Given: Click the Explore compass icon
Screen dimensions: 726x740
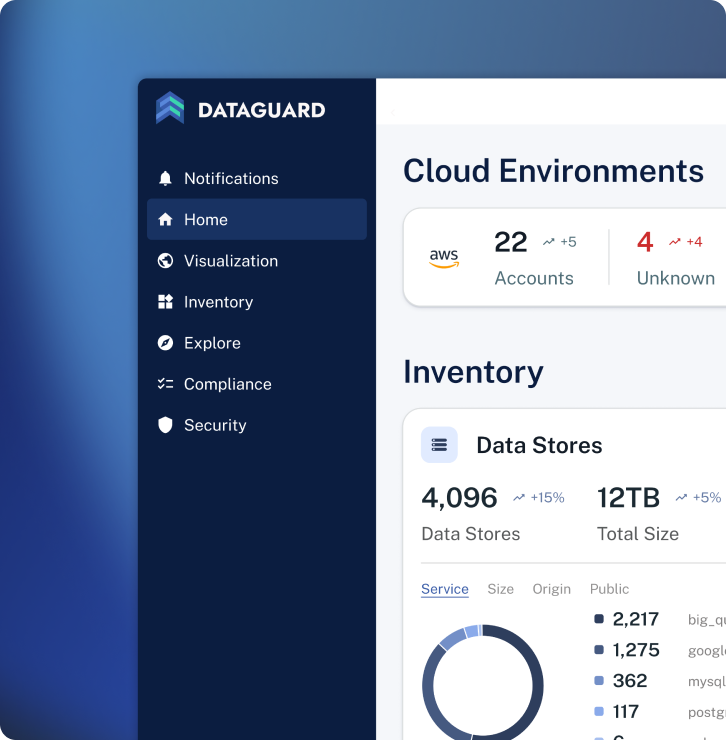Looking at the screenshot, I should click(x=166, y=342).
